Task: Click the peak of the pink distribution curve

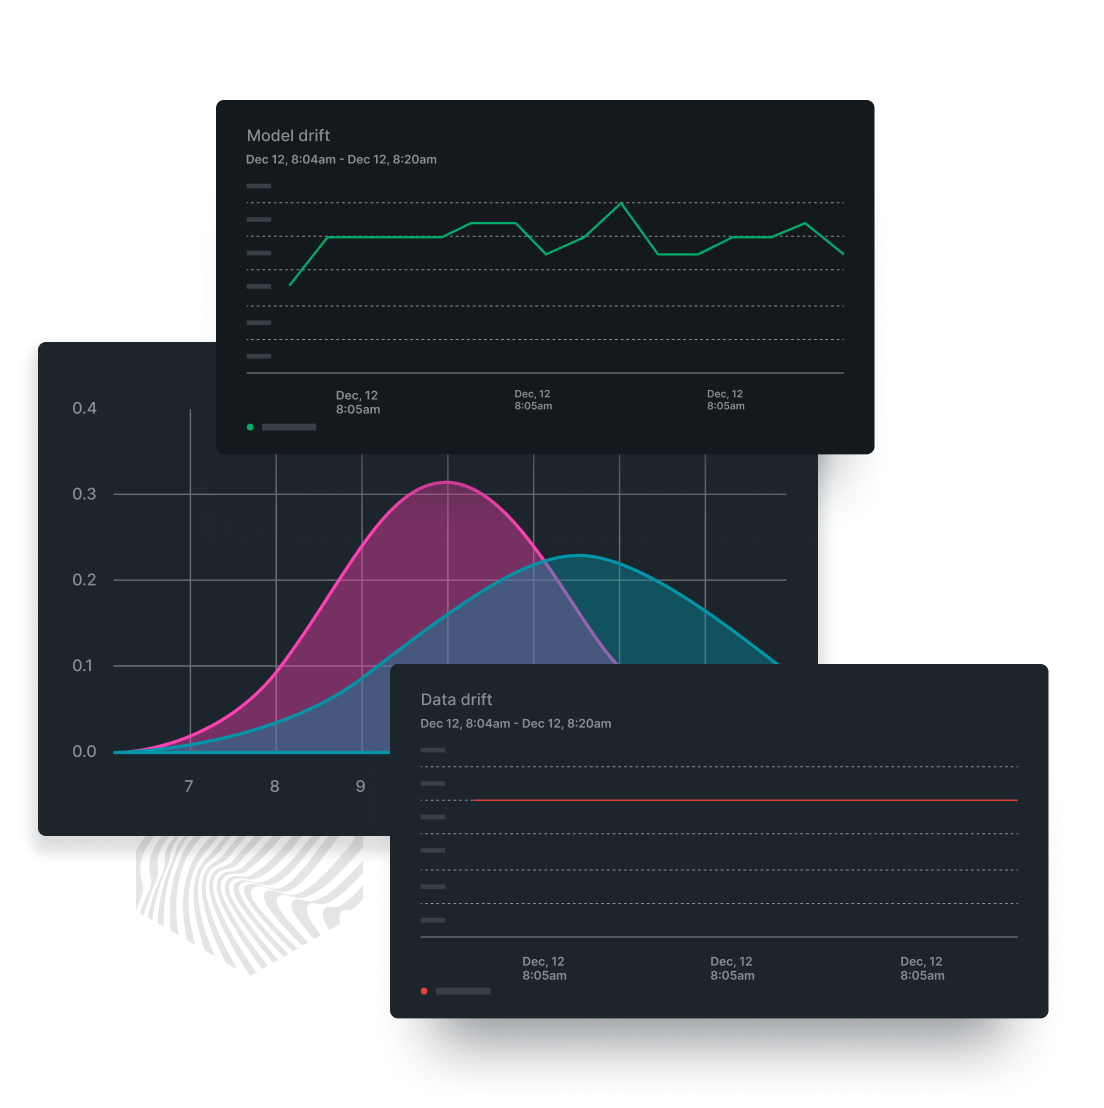Action: coord(447,482)
